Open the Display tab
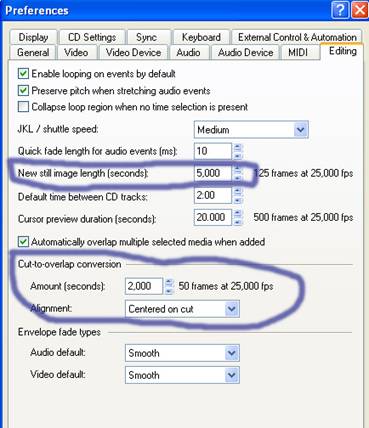This screenshot has width=369, height=428. click(33, 37)
